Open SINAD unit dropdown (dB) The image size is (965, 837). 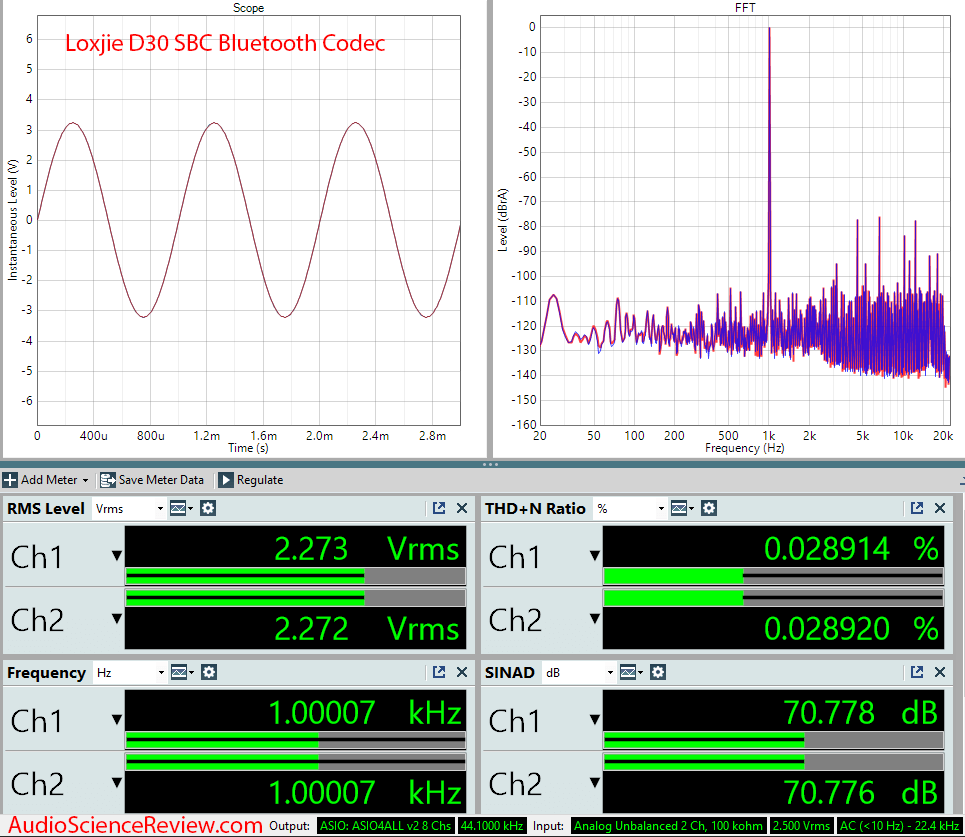tap(579, 673)
